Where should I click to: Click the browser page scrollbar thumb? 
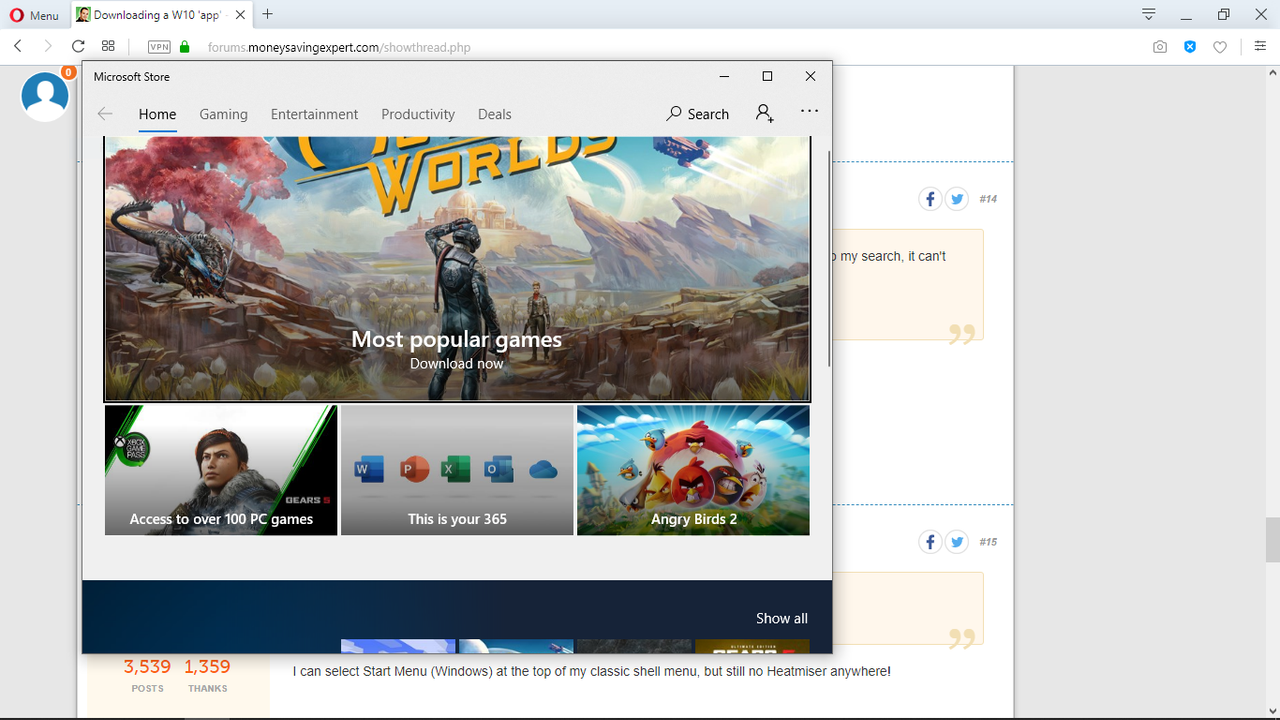click(1272, 540)
